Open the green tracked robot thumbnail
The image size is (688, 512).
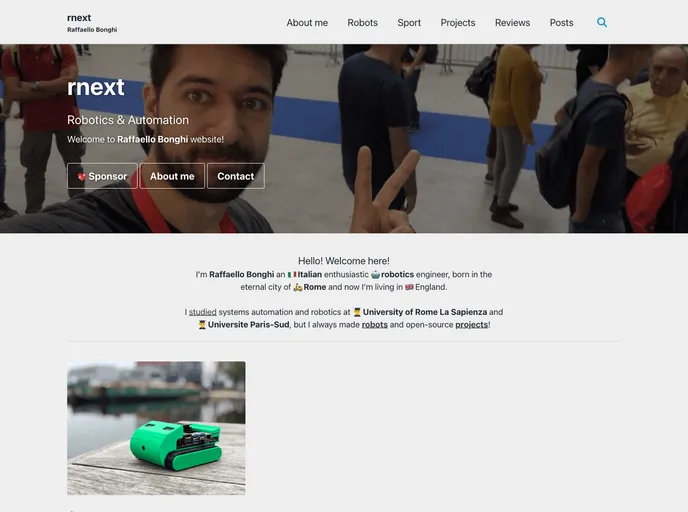[x=156, y=428]
